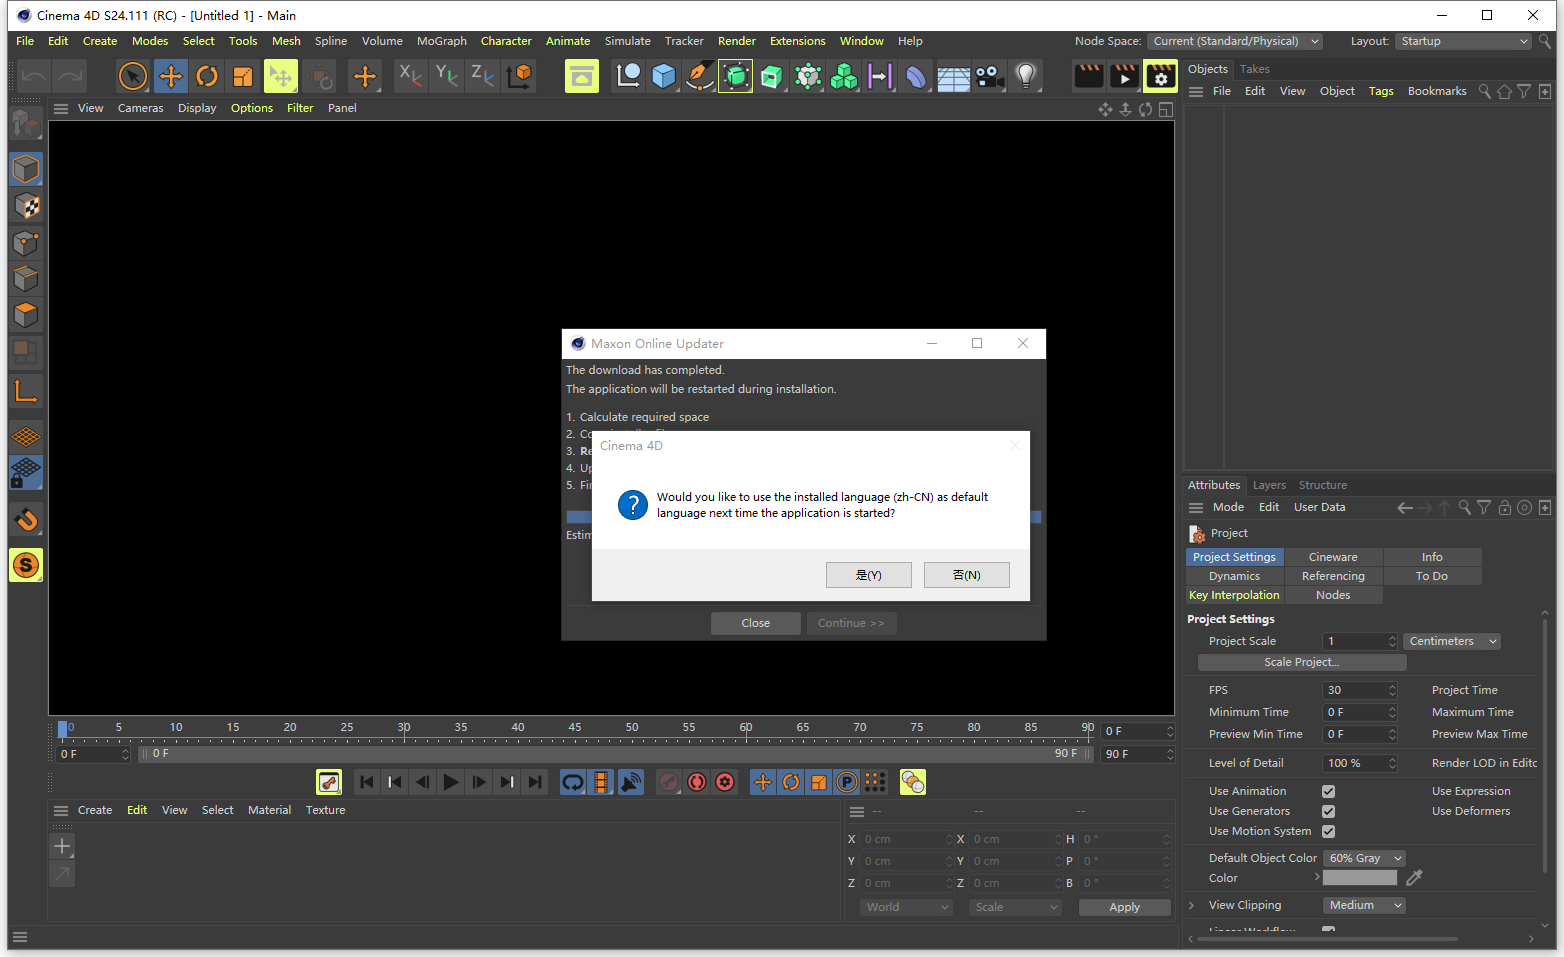Click Apply button in coordinates panel

click(x=1125, y=907)
